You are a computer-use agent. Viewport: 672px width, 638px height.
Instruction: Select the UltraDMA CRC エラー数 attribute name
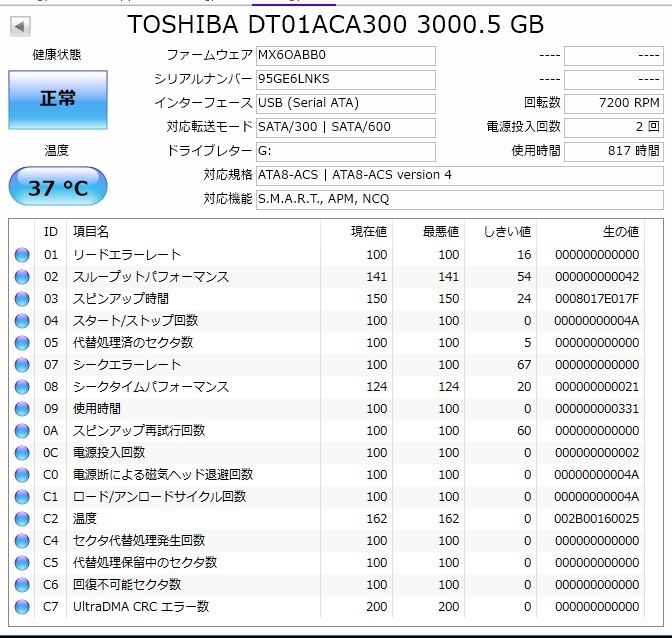141,607
